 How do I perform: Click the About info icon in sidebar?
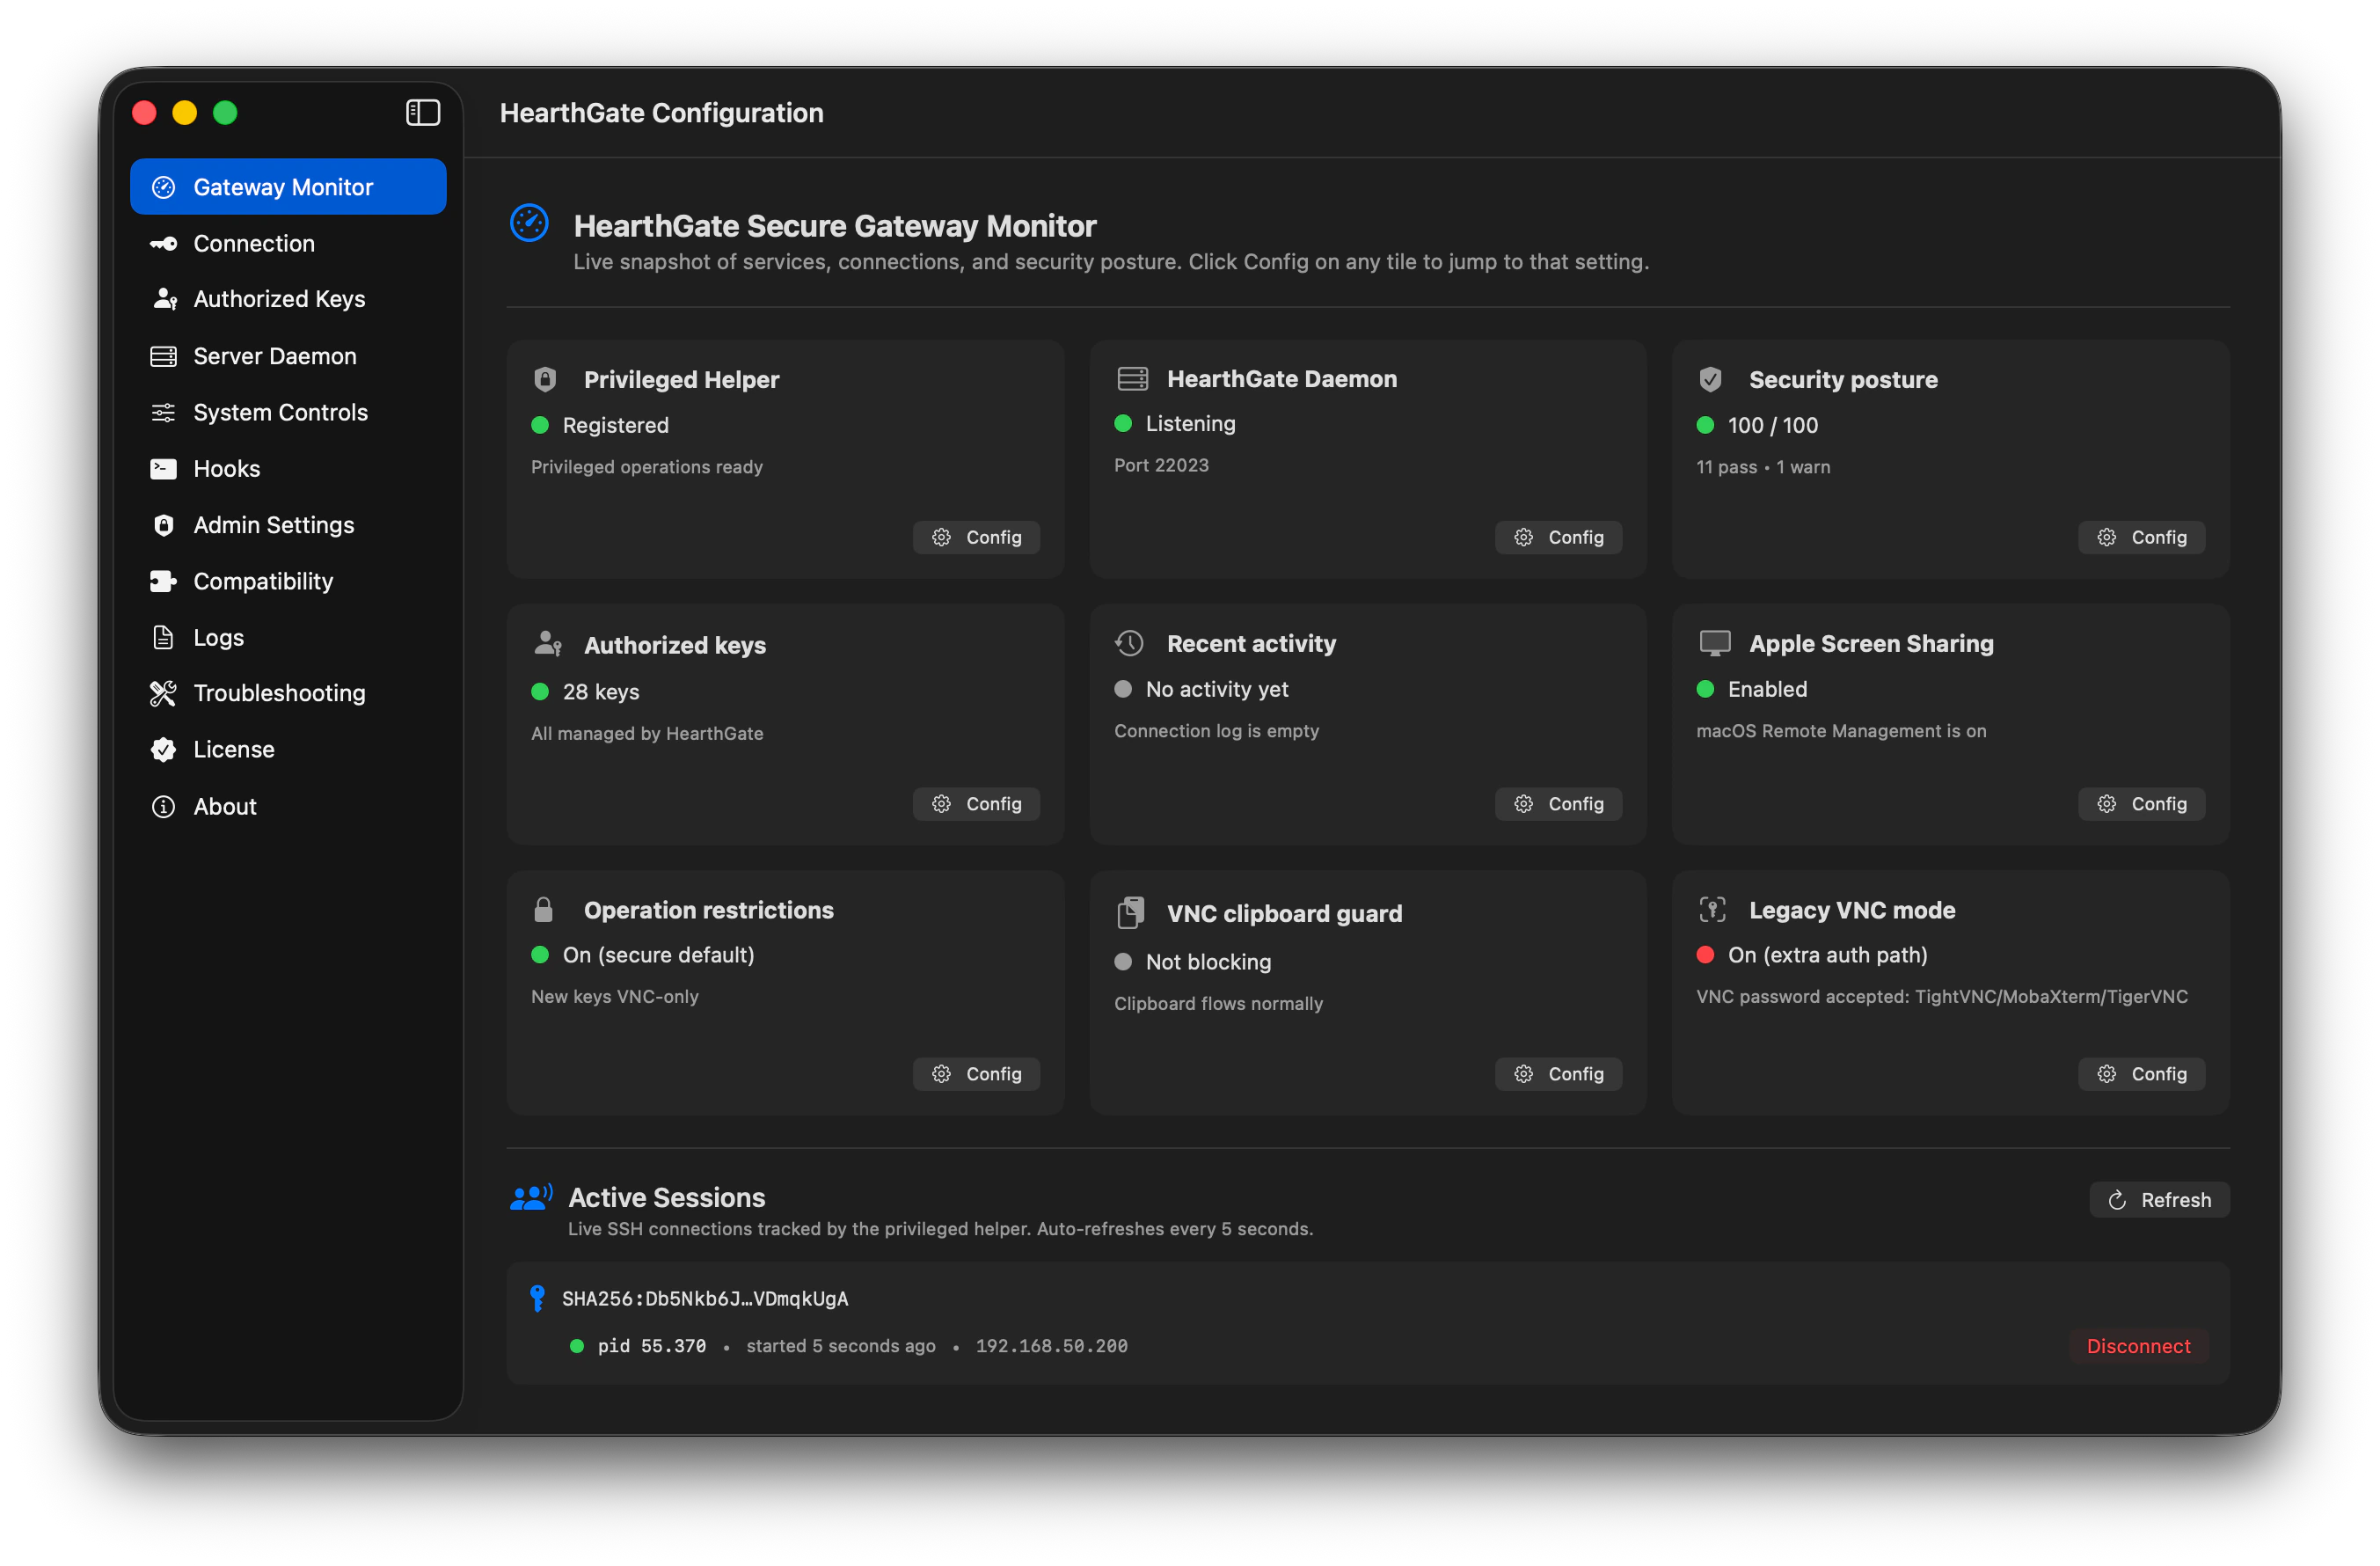pos(163,806)
